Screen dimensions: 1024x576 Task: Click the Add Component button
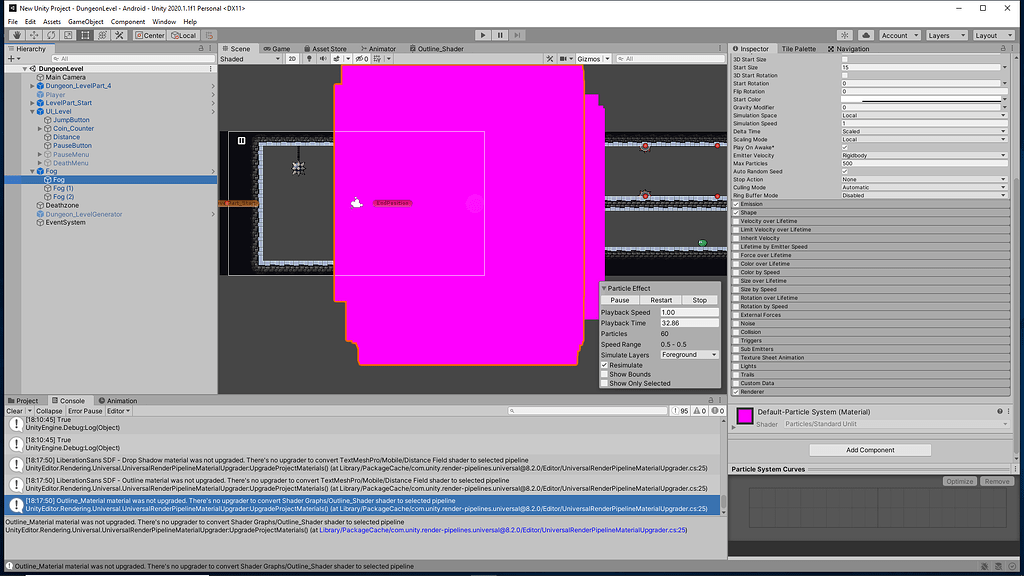(x=870, y=449)
